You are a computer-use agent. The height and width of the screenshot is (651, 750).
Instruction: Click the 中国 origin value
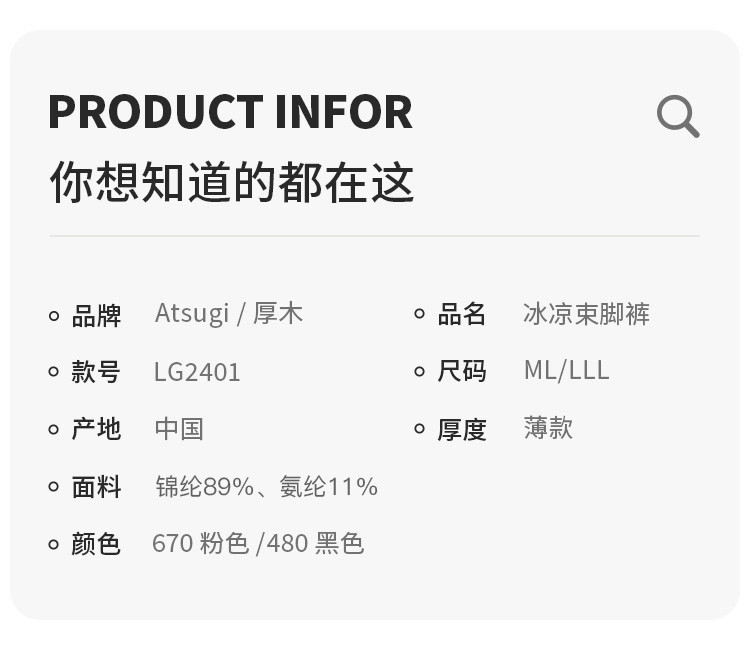click(x=179, y=429)
